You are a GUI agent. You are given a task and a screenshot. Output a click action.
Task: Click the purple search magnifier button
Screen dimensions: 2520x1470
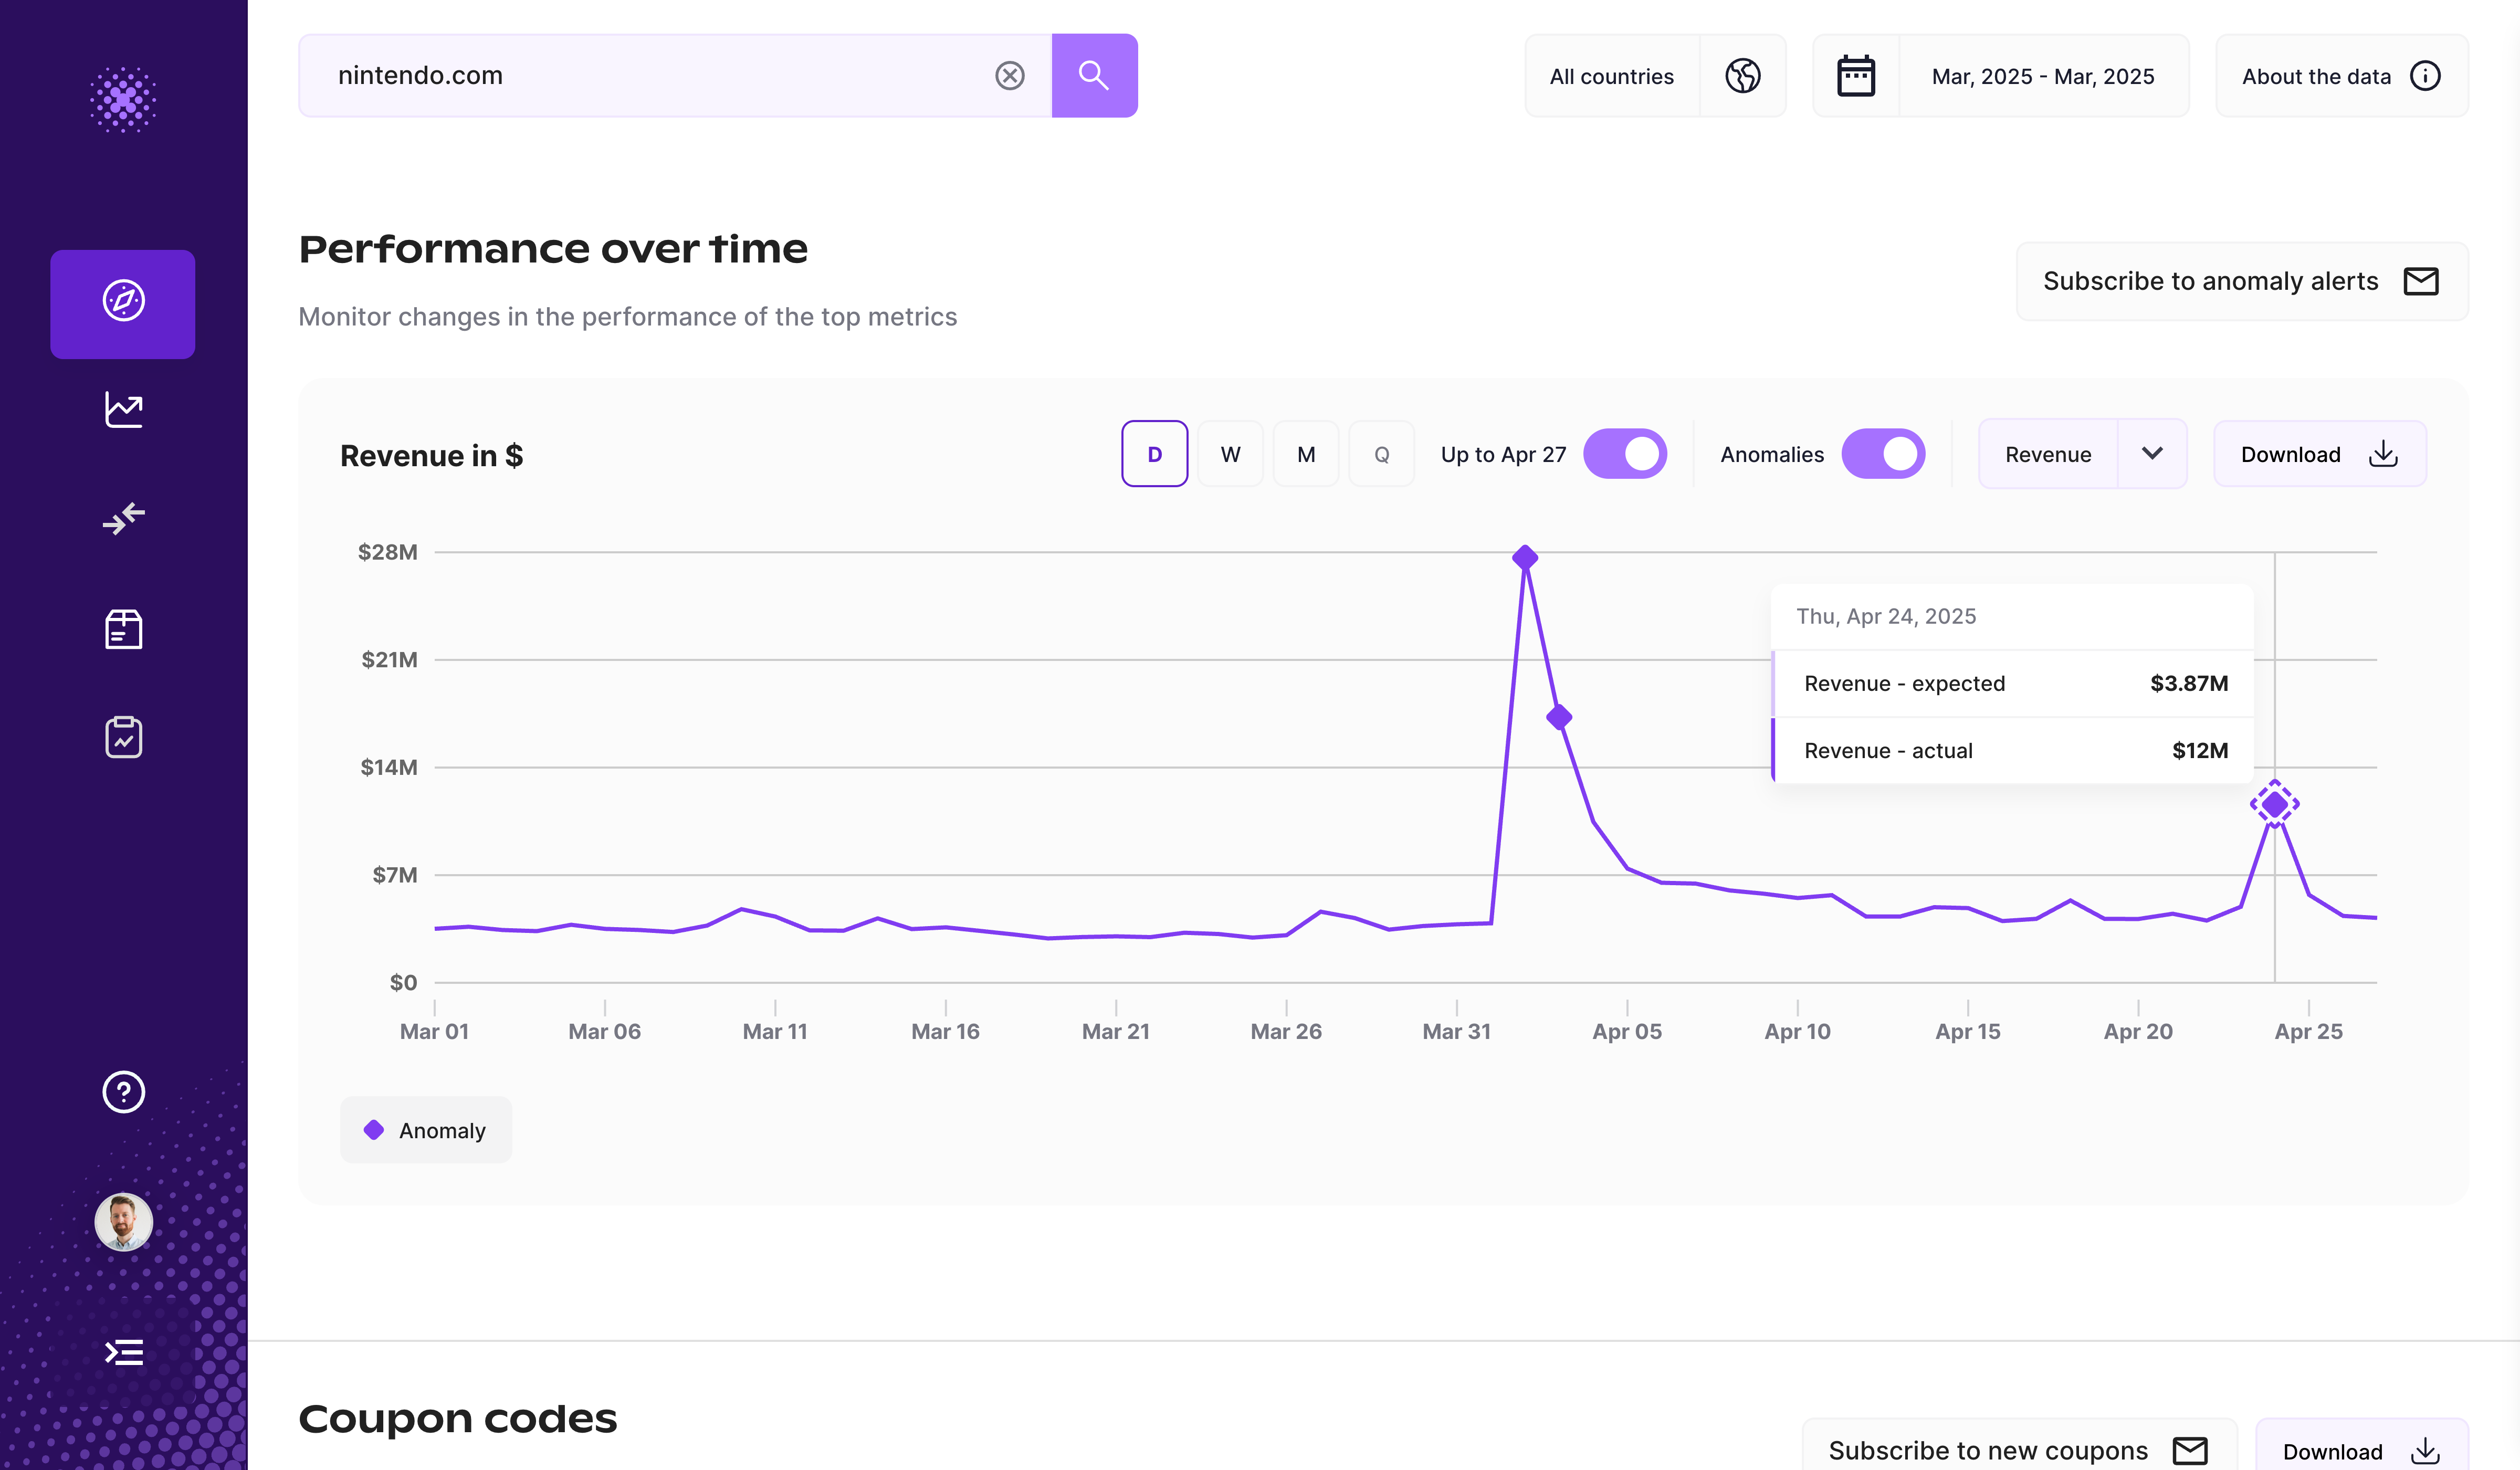[1094, 76]
